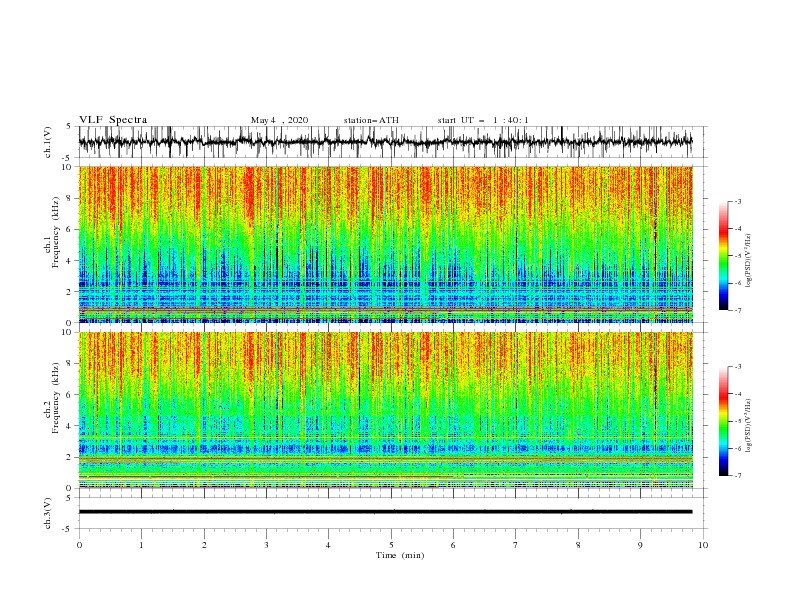Image resolution: width=792 pixels, height=612 pixels.
Task: Click time axis tick label "5"
Action: point(391,545)
